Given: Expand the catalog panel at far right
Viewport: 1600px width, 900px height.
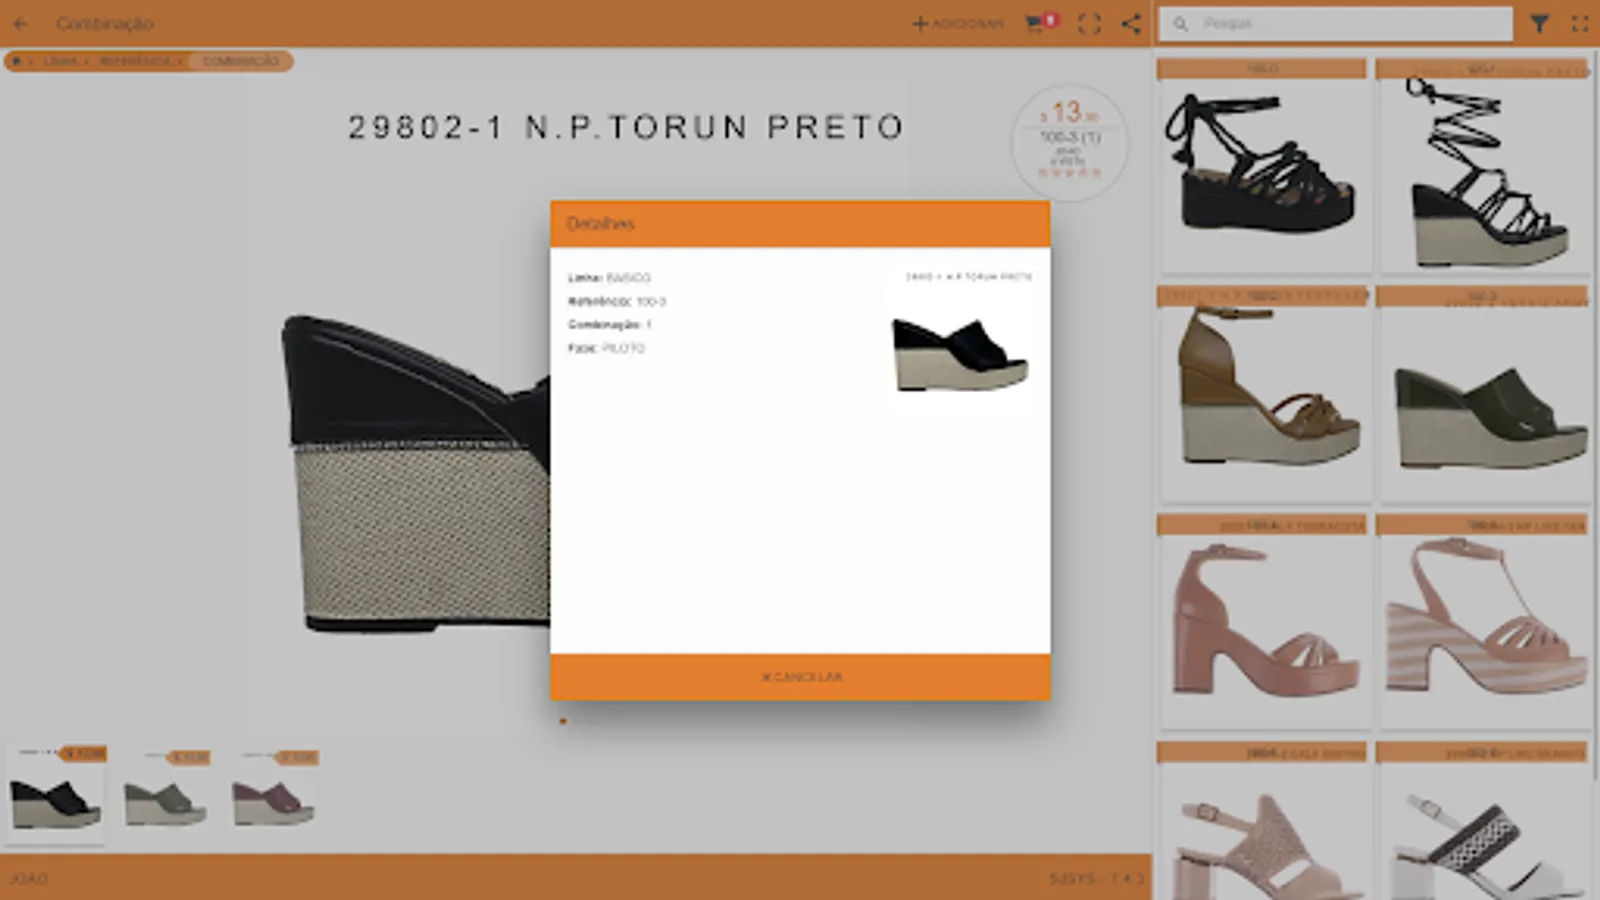Looking at the screenshot, I should [x=1580, y=23].
